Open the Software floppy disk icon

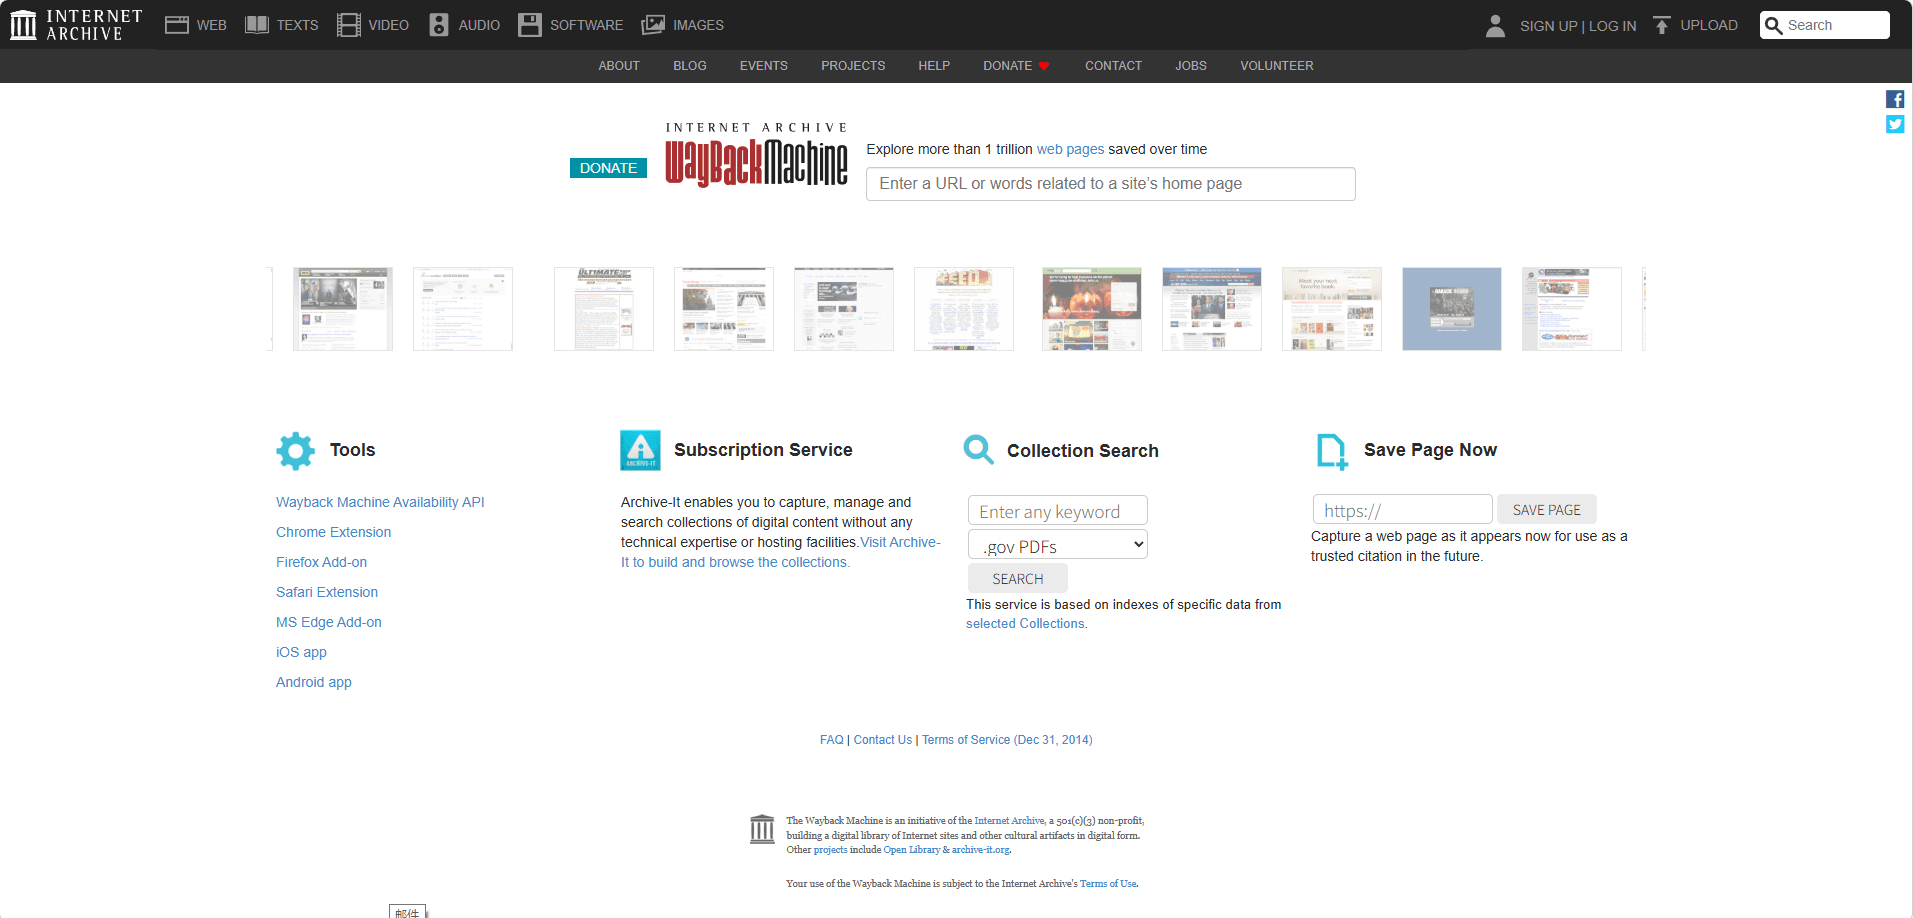pos(530,25)
